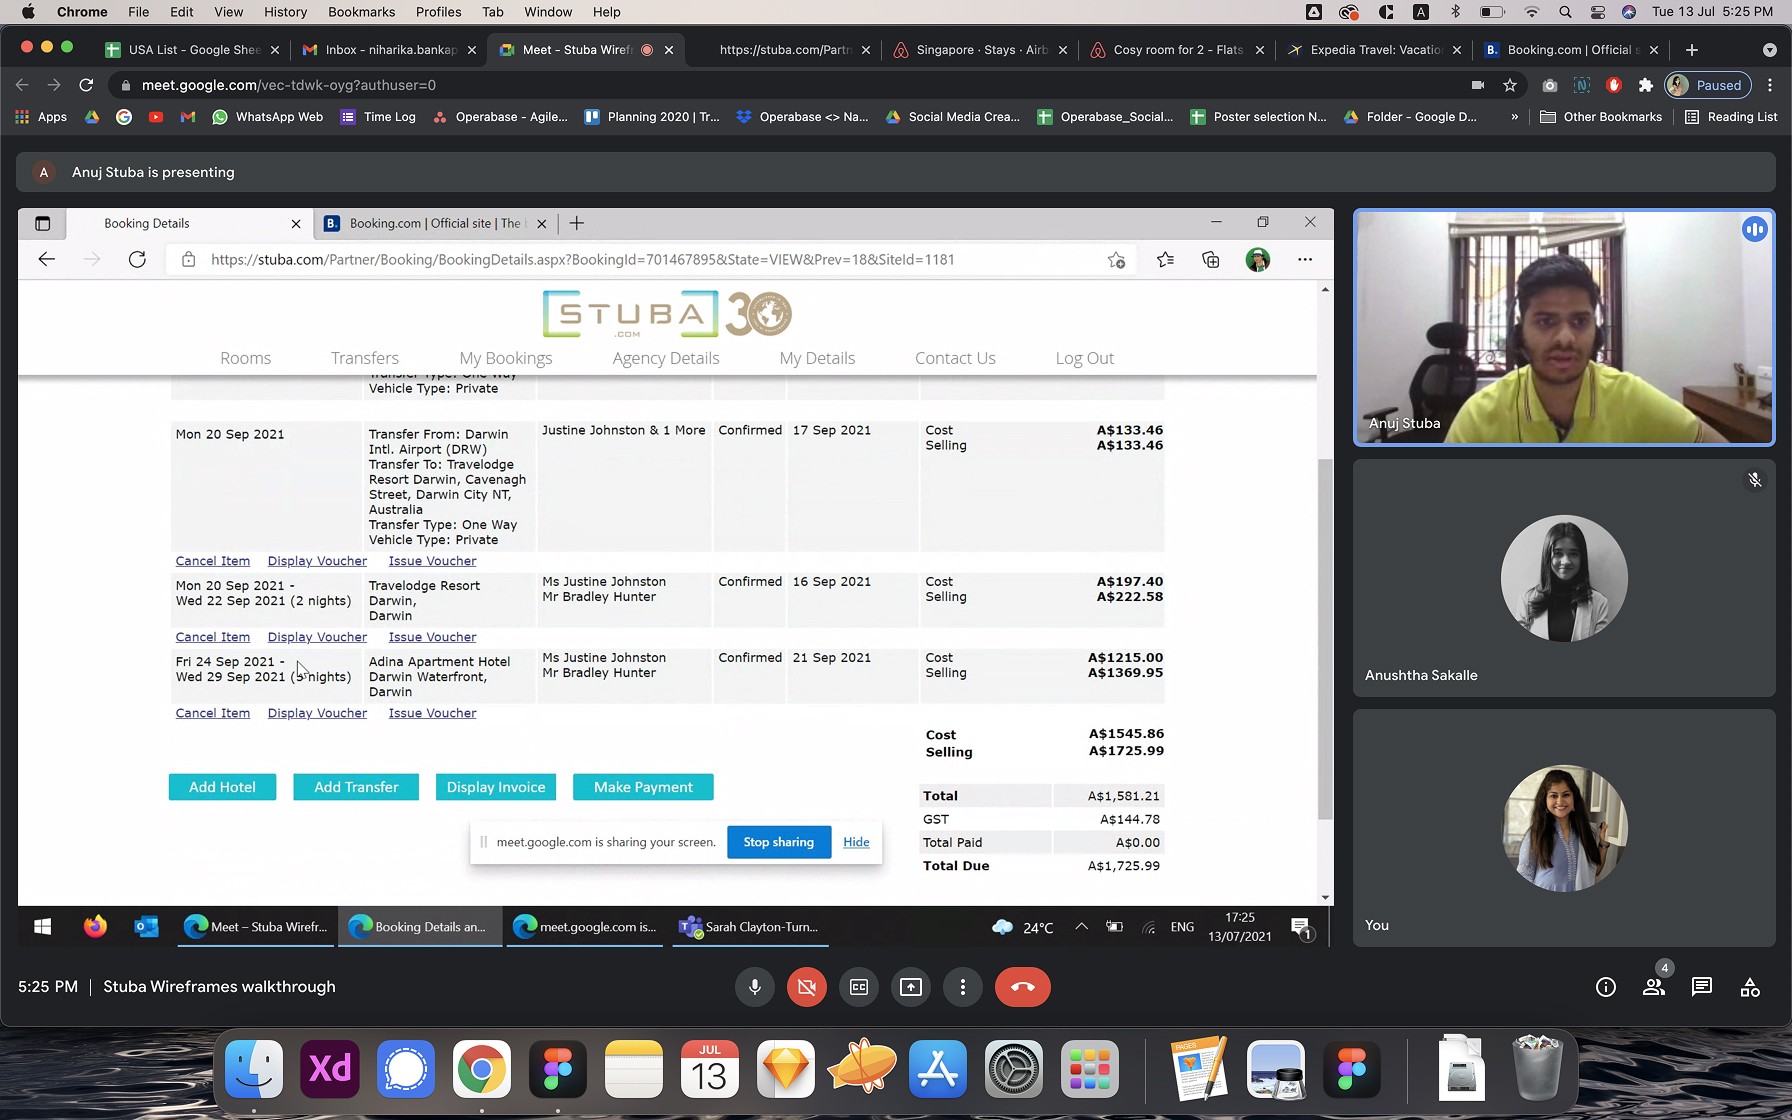Screen dimensions: 1792x1120
Task: Open Sketch from the Dock
Action: point(786,1069)
